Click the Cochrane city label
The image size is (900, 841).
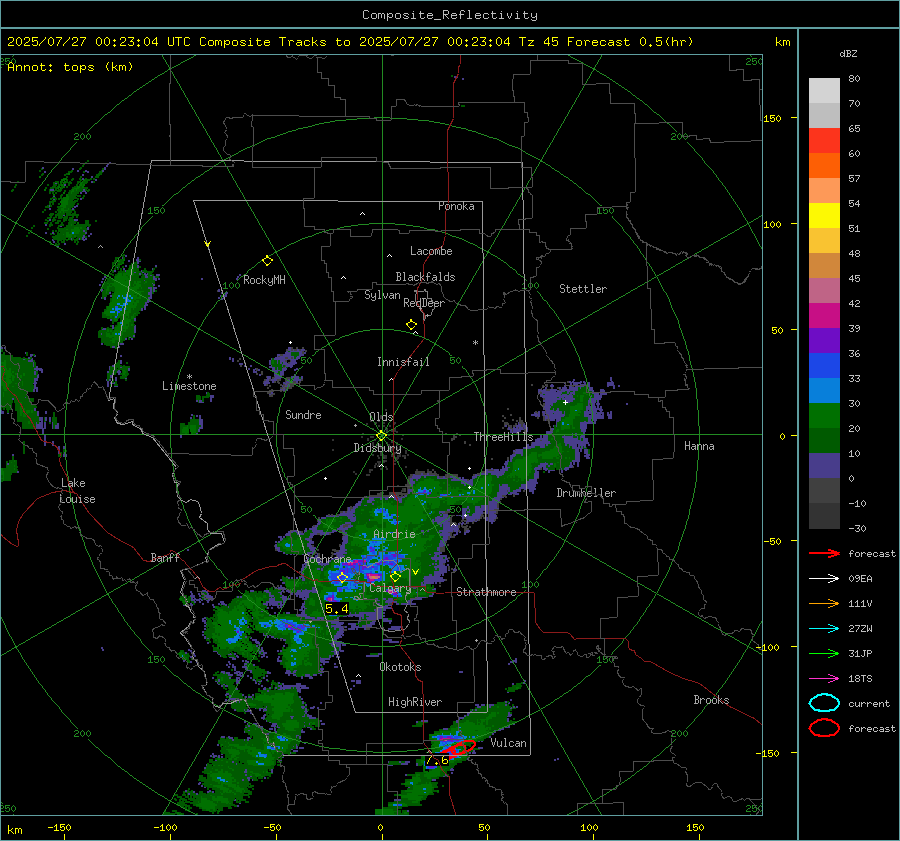[x=327, y=559]
